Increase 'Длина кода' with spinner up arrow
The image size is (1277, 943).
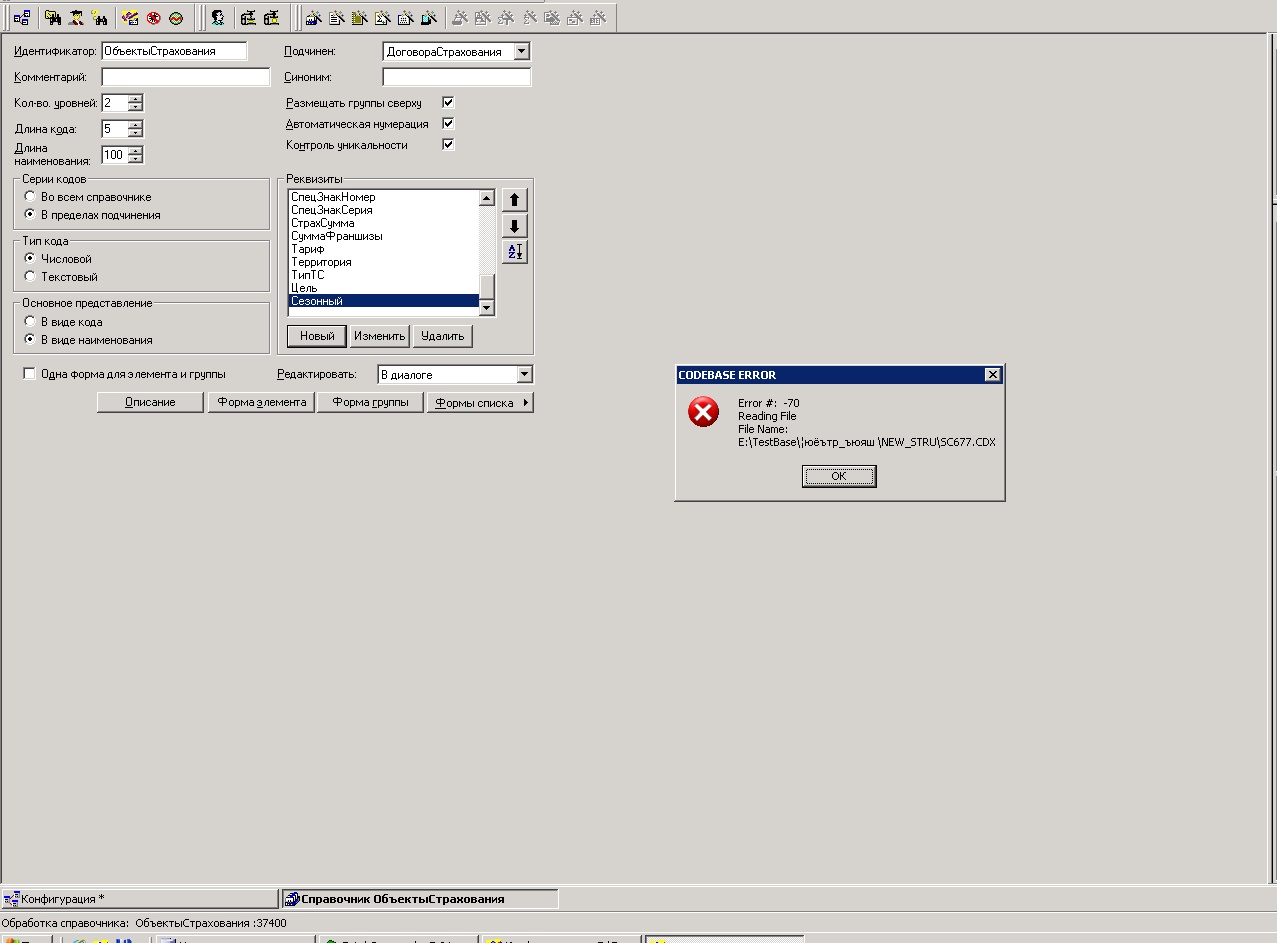(x=135, y=124)
